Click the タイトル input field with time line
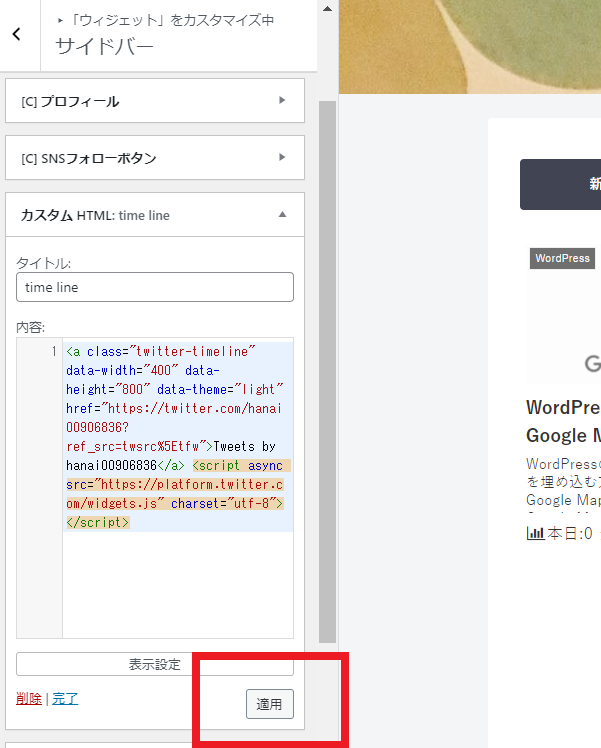 [155, 287]
